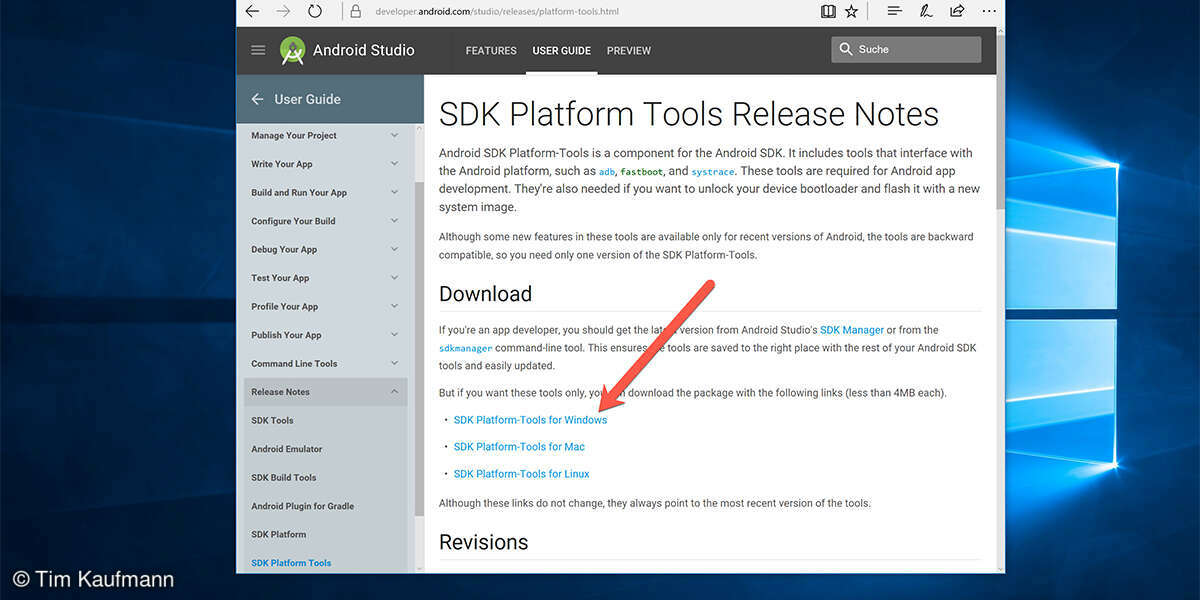
Task: Collapse the Release Notes section chevron
Action: pos(394,392)
